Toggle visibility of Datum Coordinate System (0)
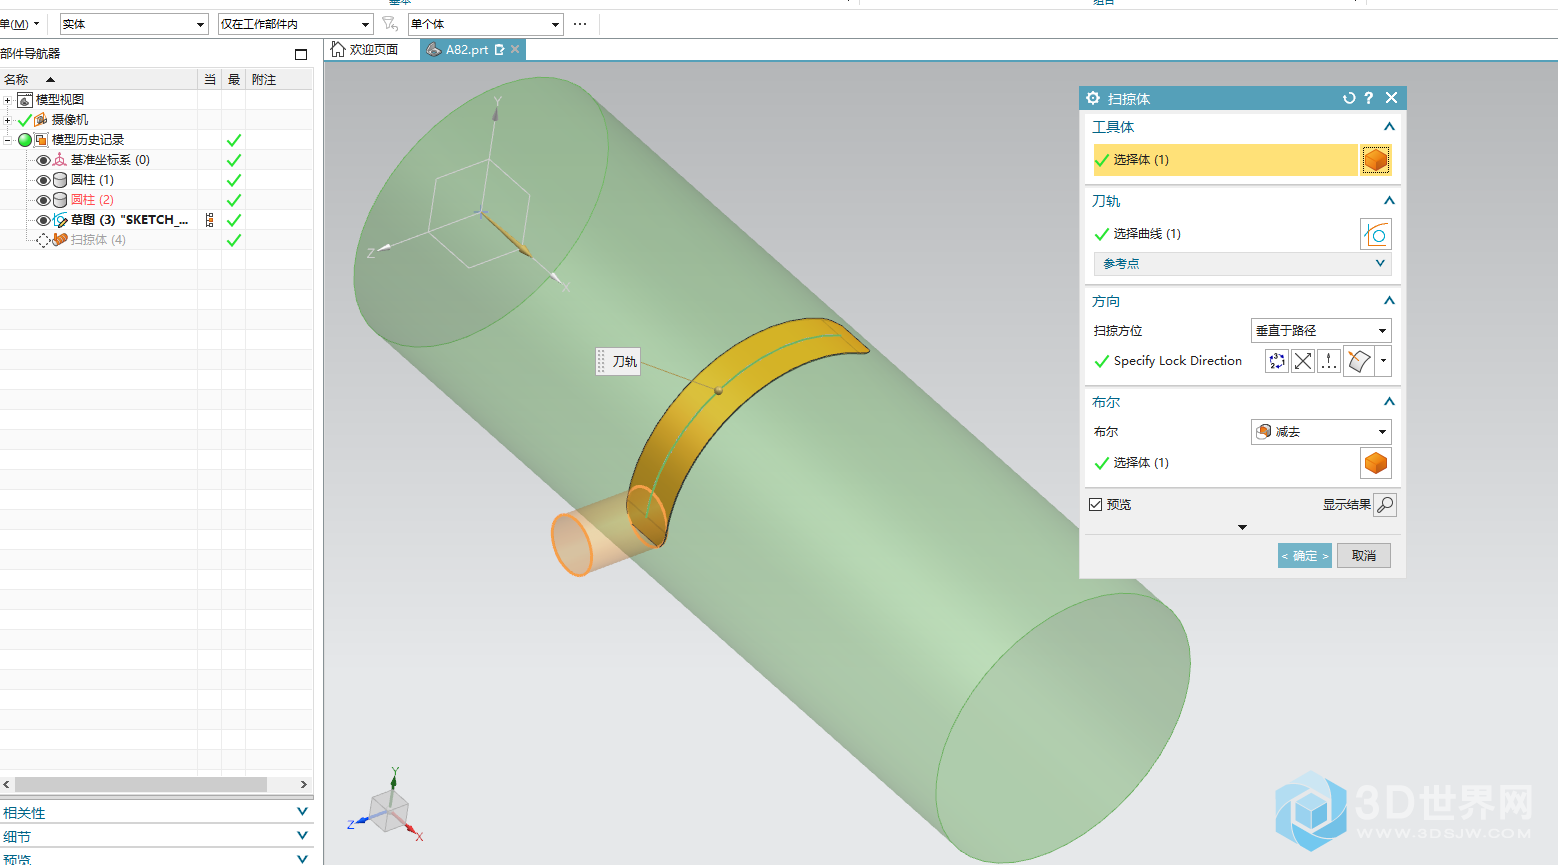 pyautogui.click(x=43, y=160)
